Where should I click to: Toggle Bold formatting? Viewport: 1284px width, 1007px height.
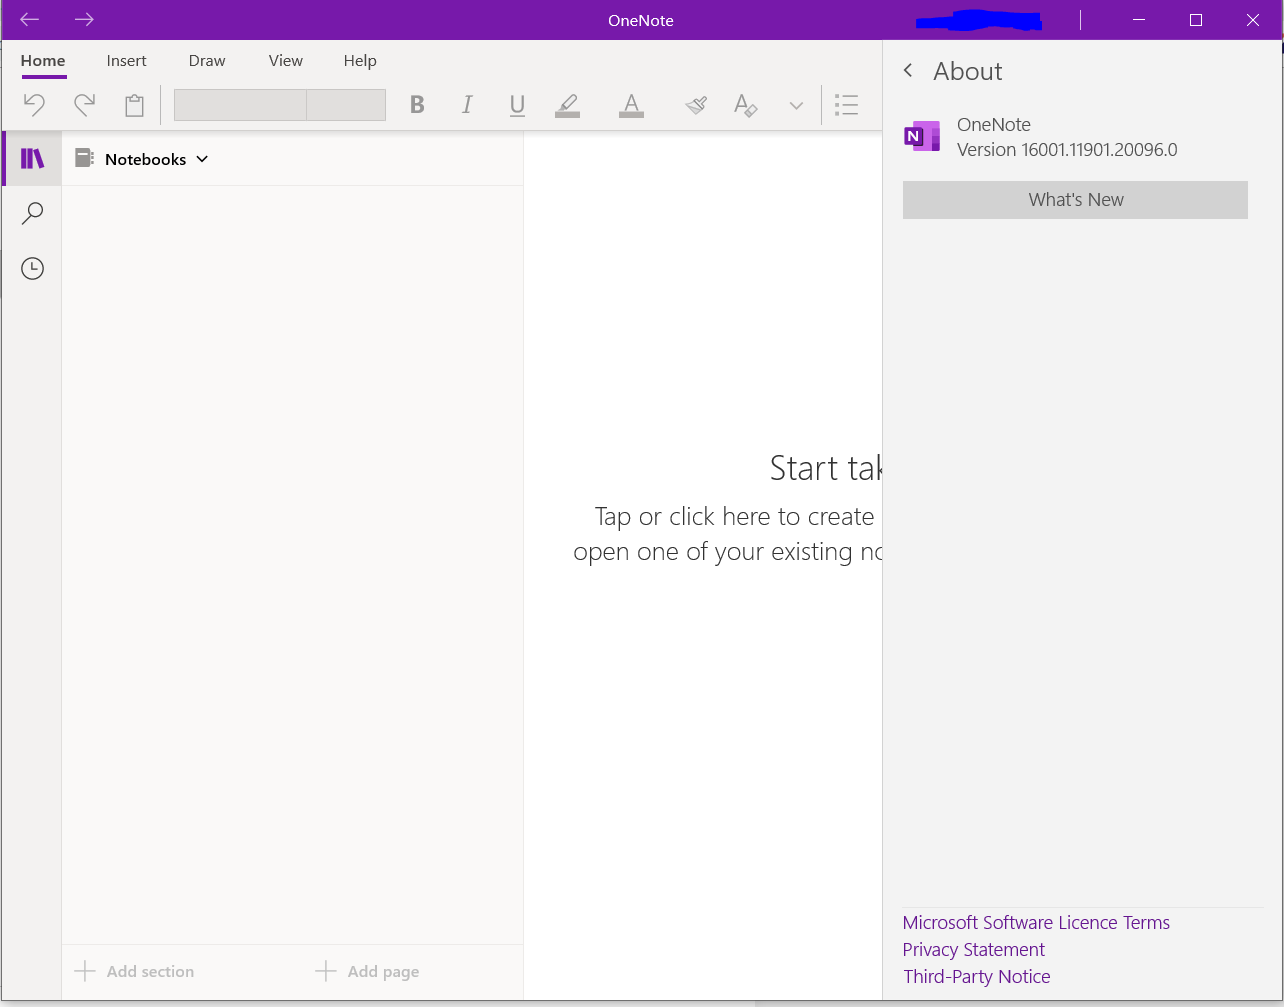(x=417, y=105)
